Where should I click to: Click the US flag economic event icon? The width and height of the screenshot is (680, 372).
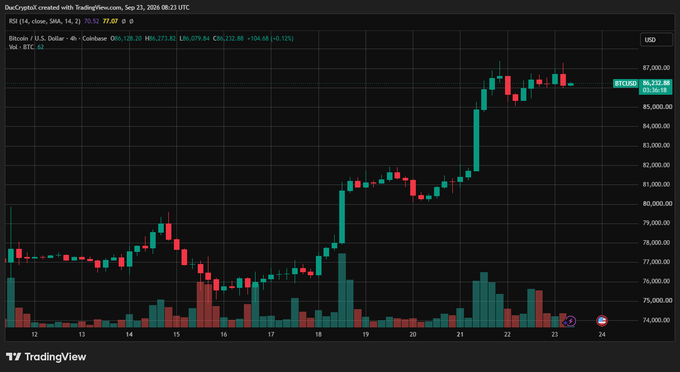click(602, 321)
